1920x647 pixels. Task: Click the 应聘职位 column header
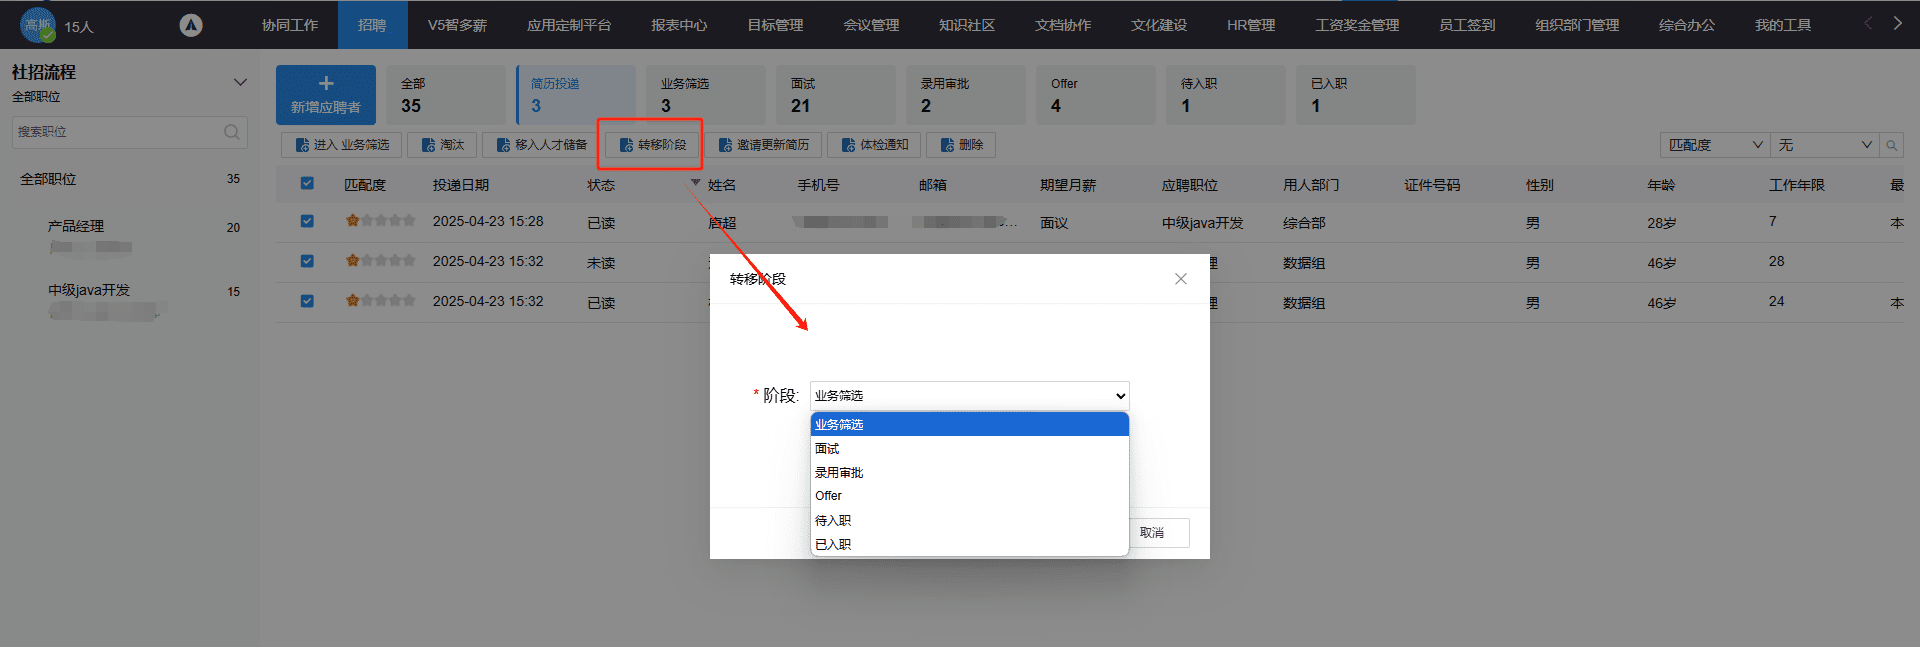tap(1190, 185)
